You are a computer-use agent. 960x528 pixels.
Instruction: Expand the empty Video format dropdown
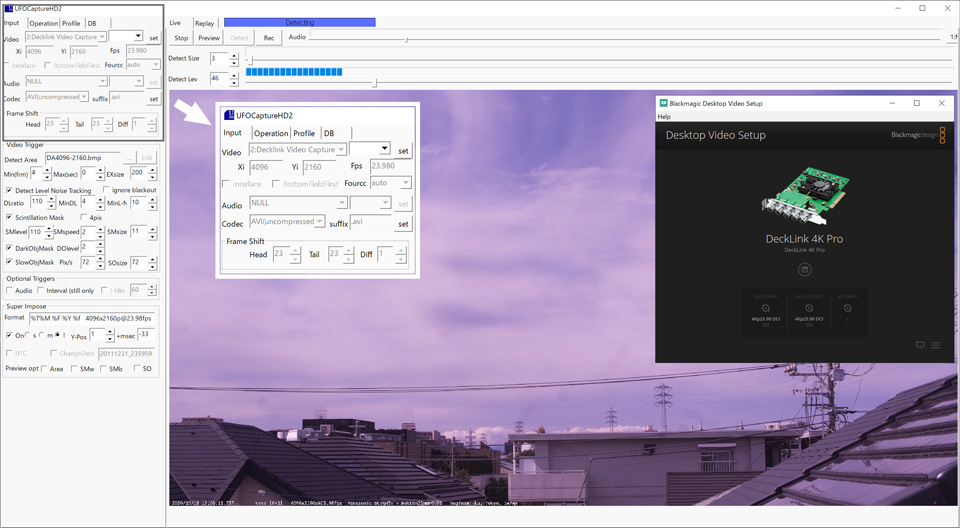(x=139, y=37)
